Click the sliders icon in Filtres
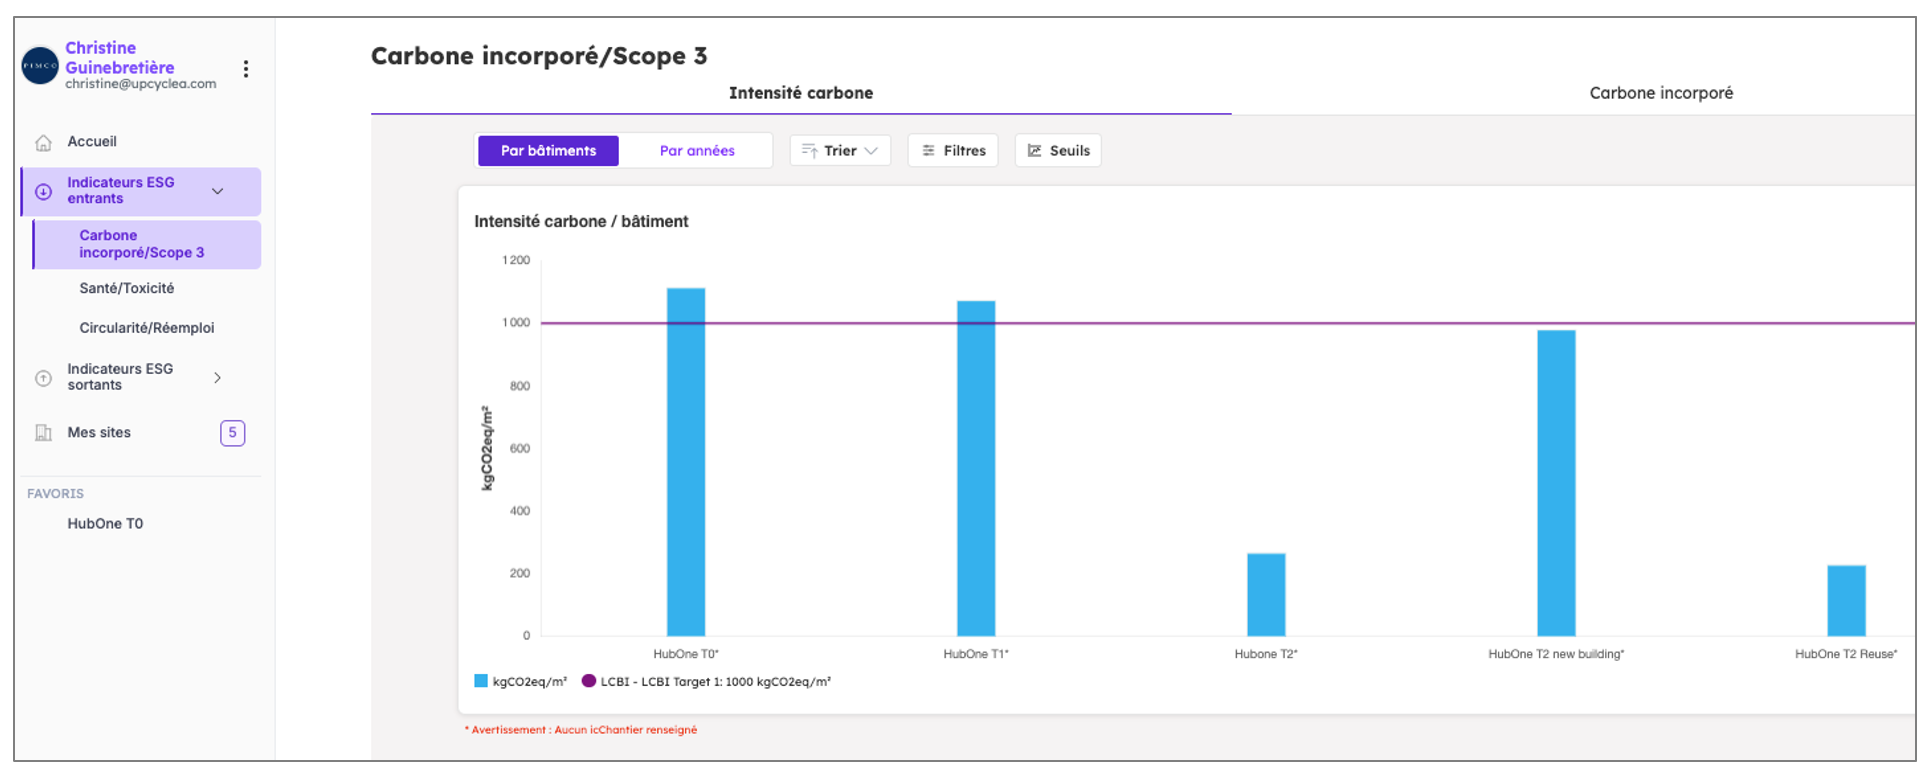This screenshot has height=778, width=1930. (x=928, y=151)
